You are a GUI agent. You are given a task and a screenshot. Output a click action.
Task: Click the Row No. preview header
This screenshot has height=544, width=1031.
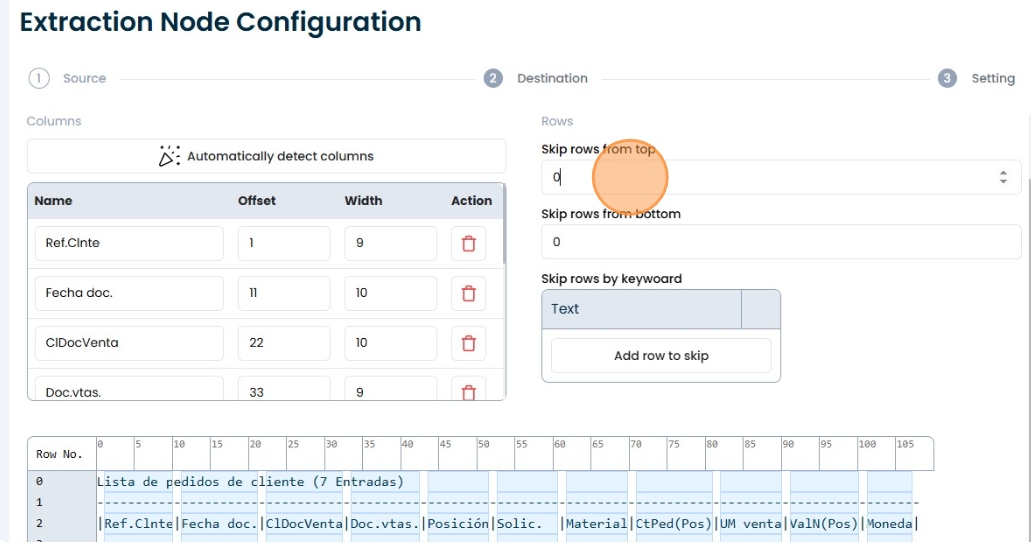coord(59,455)
